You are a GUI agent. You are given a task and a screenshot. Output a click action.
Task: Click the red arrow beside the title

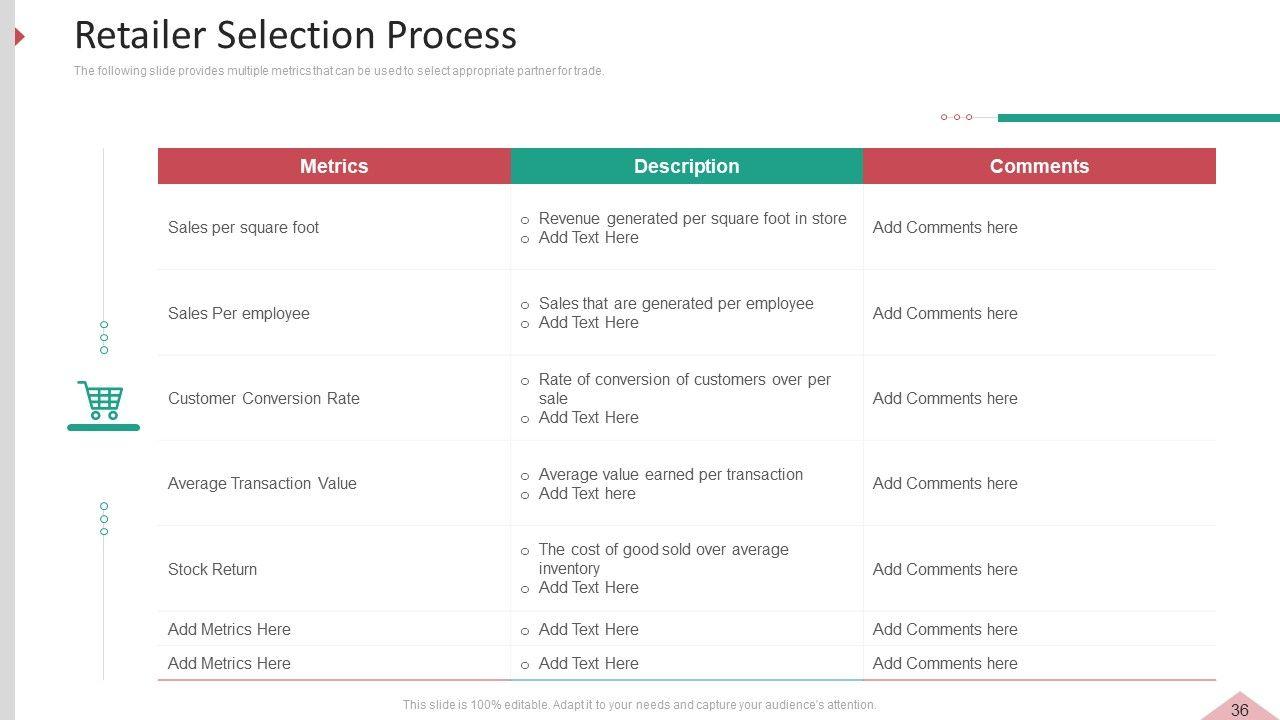19,38
